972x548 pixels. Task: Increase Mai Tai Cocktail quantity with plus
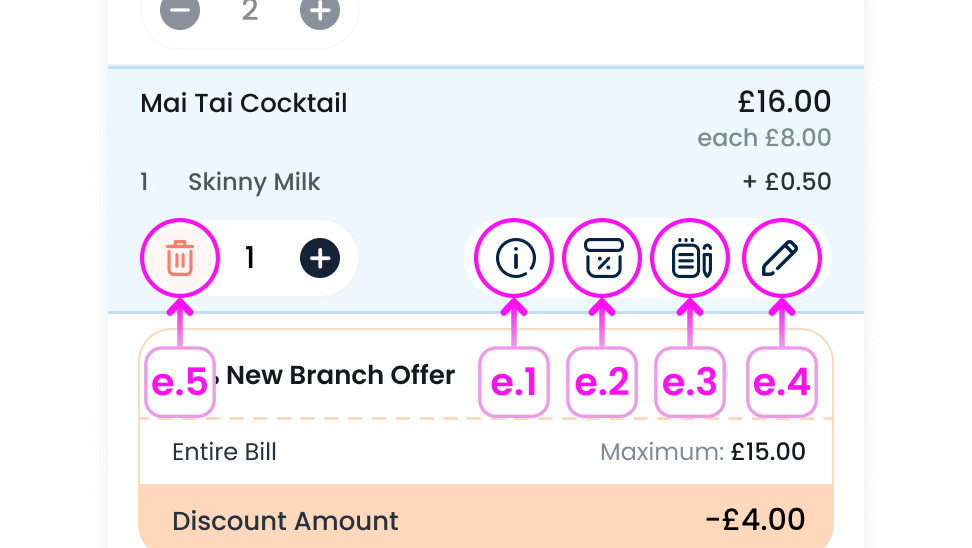click(x=320, y=259)
